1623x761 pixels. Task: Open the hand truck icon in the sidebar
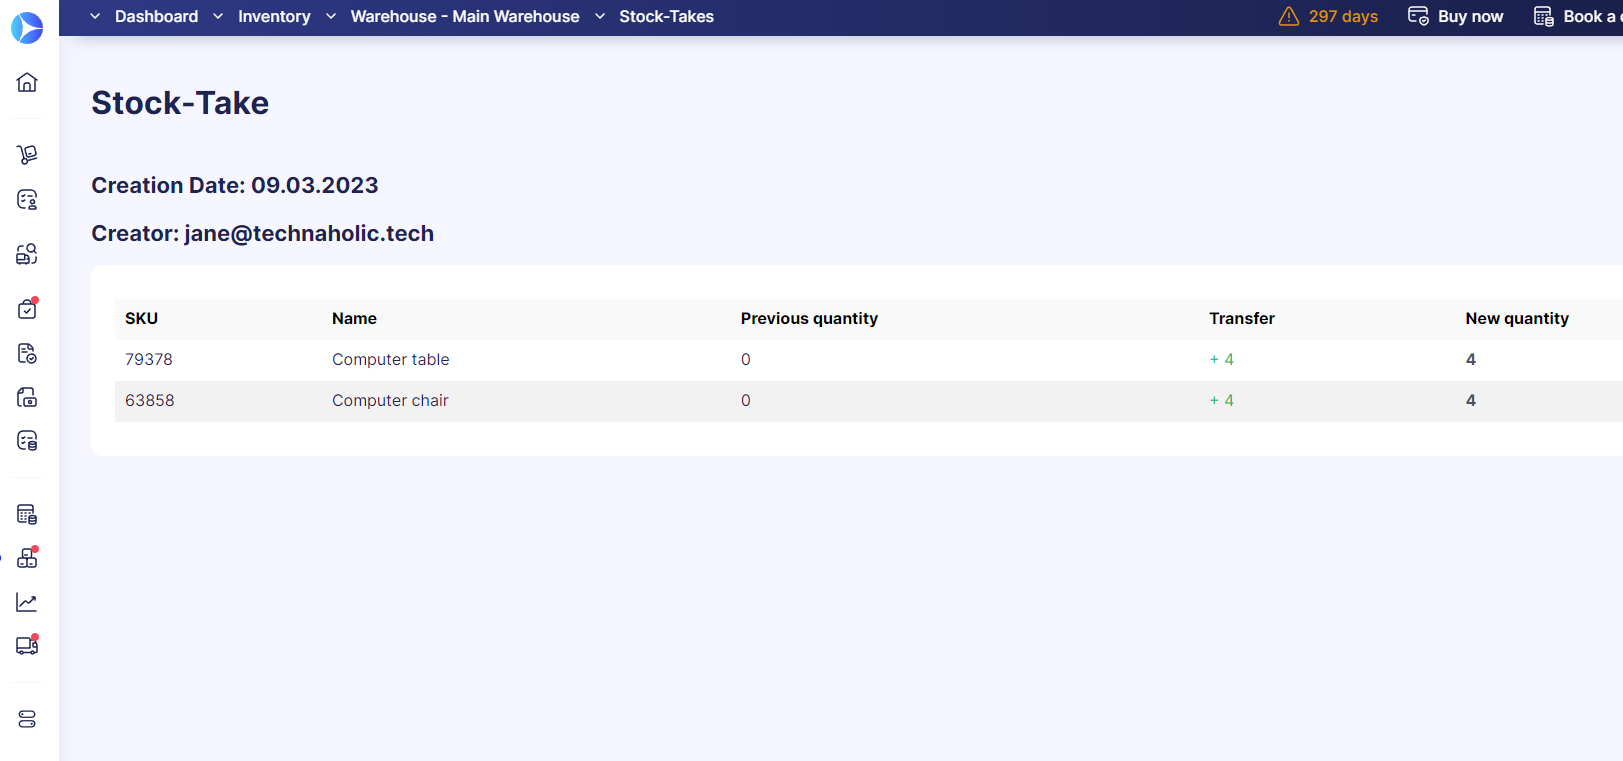[27, 154]
